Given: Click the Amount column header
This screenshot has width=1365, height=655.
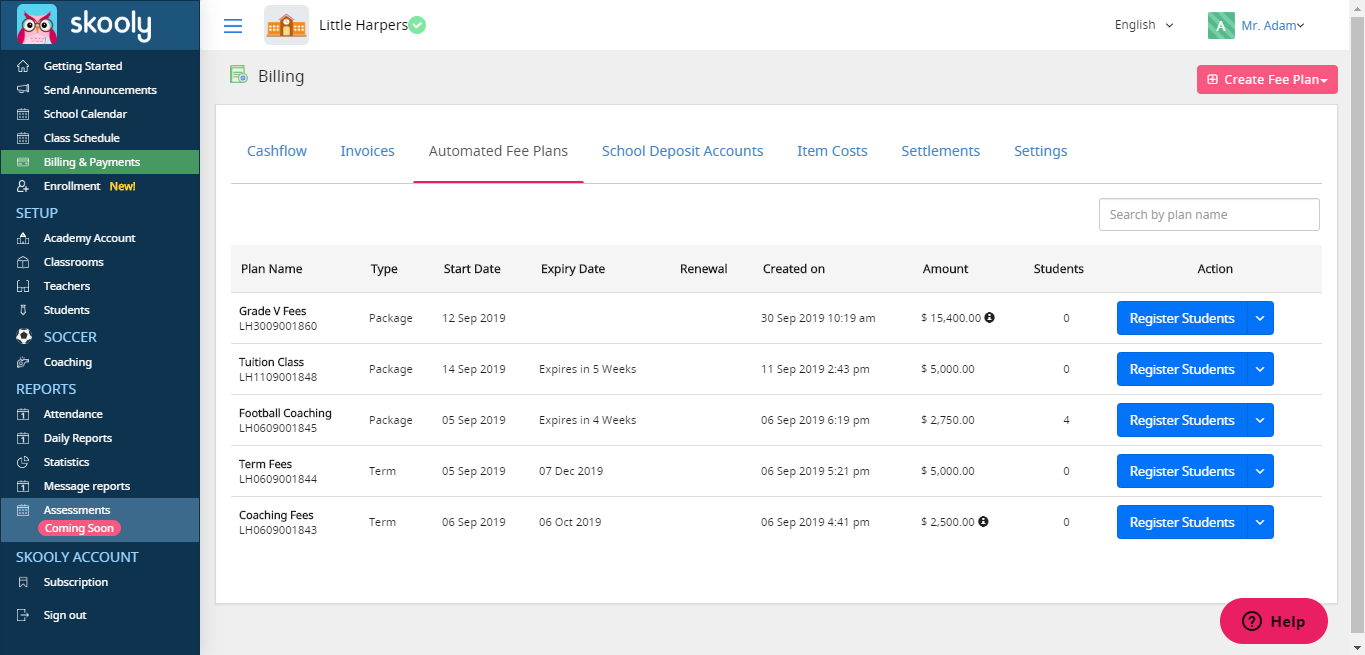Looking at the screenshot, I should [945, 268].
